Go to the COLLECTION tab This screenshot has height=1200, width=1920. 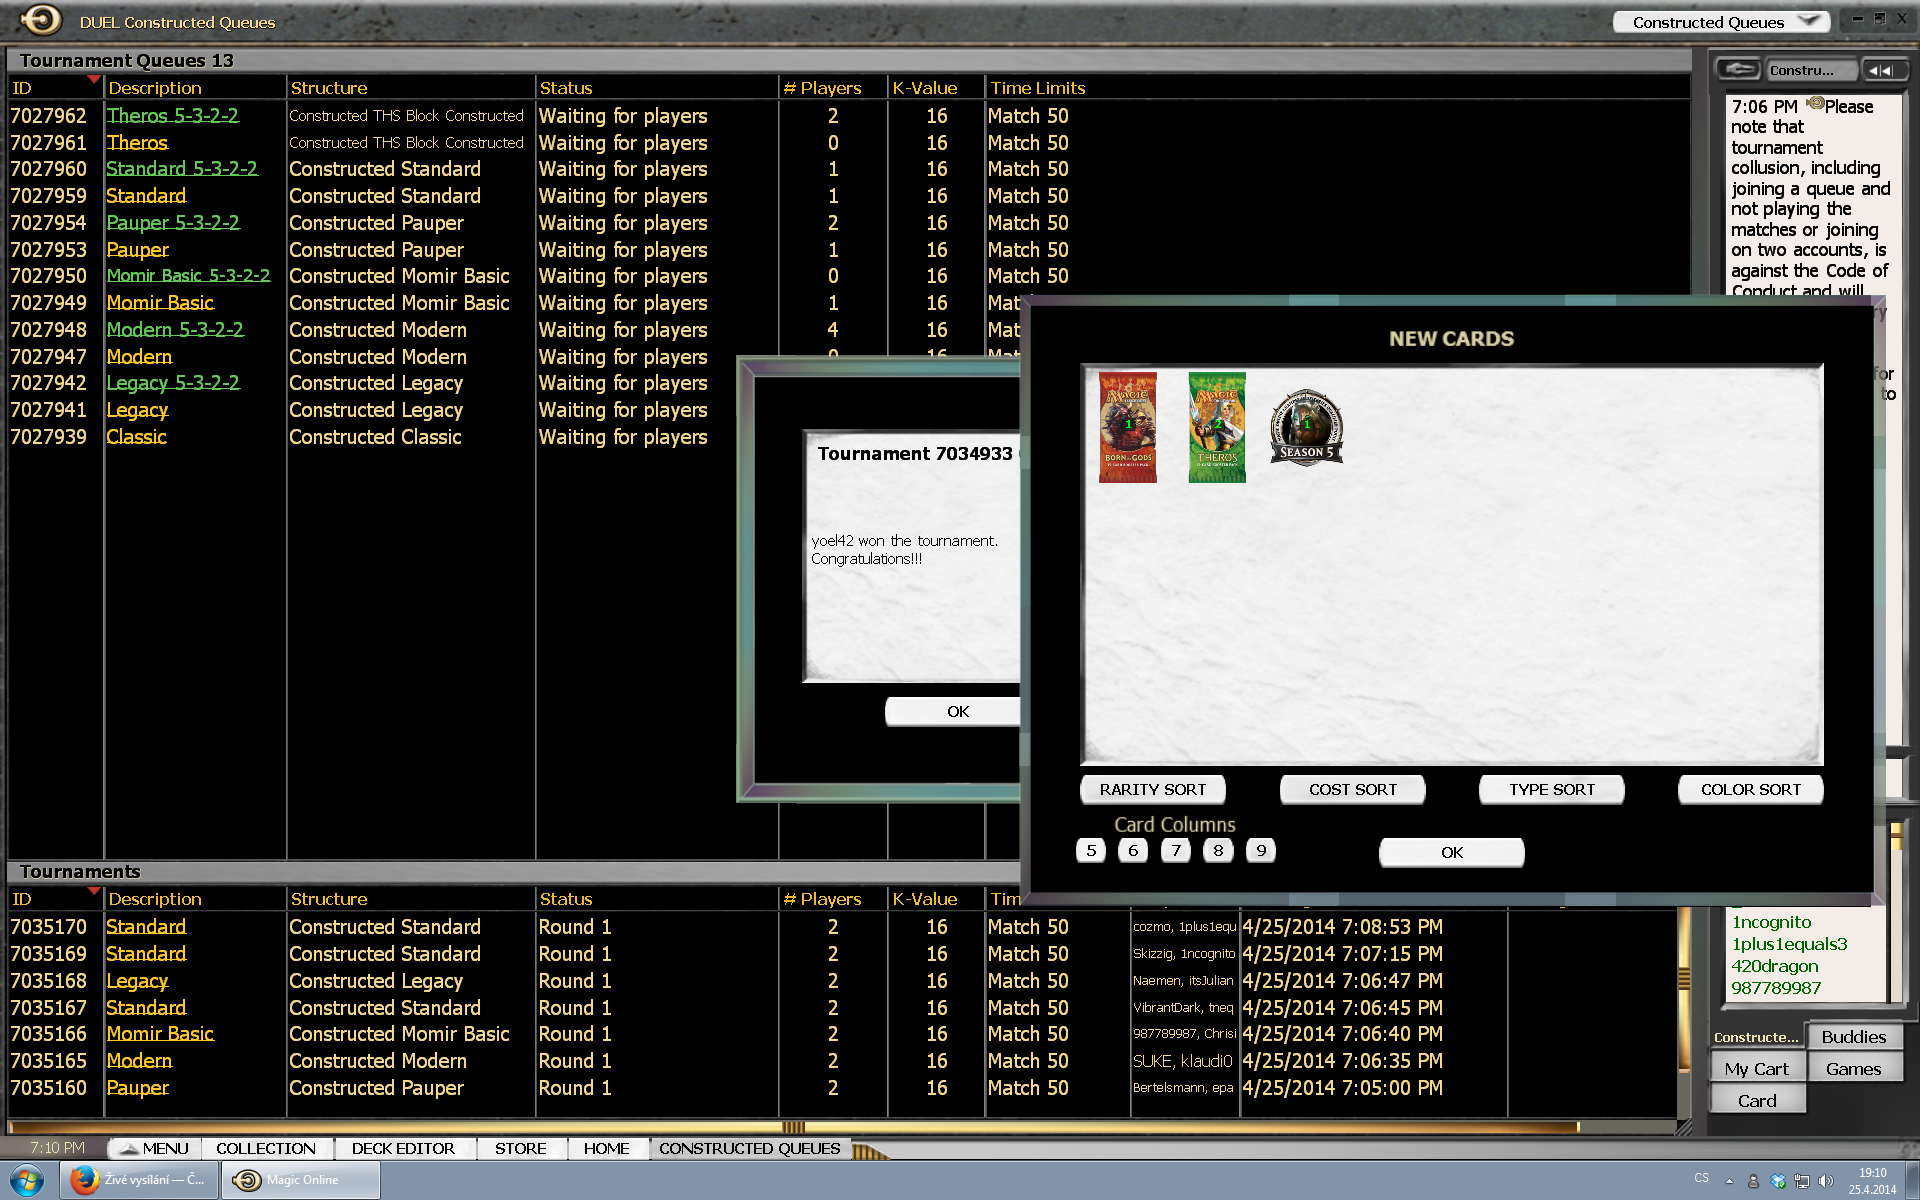(266, 1148)
